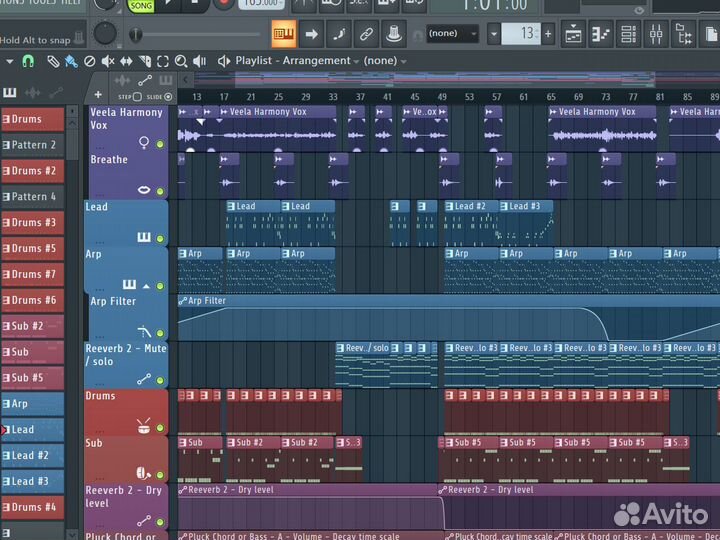This screenshot has height=540, width=720.
Task: Click the lips icon on Breathe track
Action: 144,190
